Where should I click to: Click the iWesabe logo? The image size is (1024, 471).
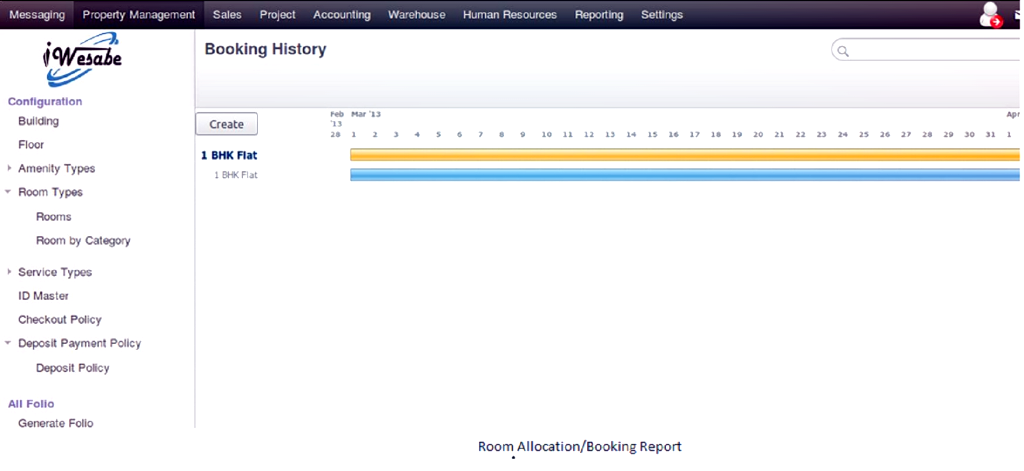[x=82, y=62]
